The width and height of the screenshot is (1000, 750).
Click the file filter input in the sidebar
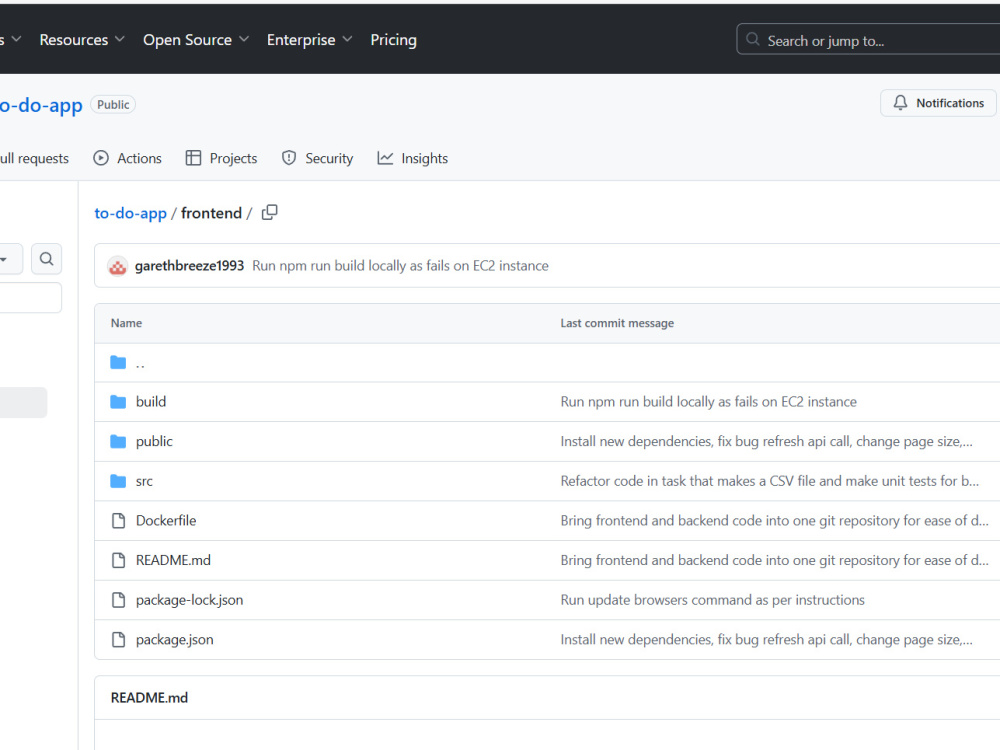click(x=31, y=298)
